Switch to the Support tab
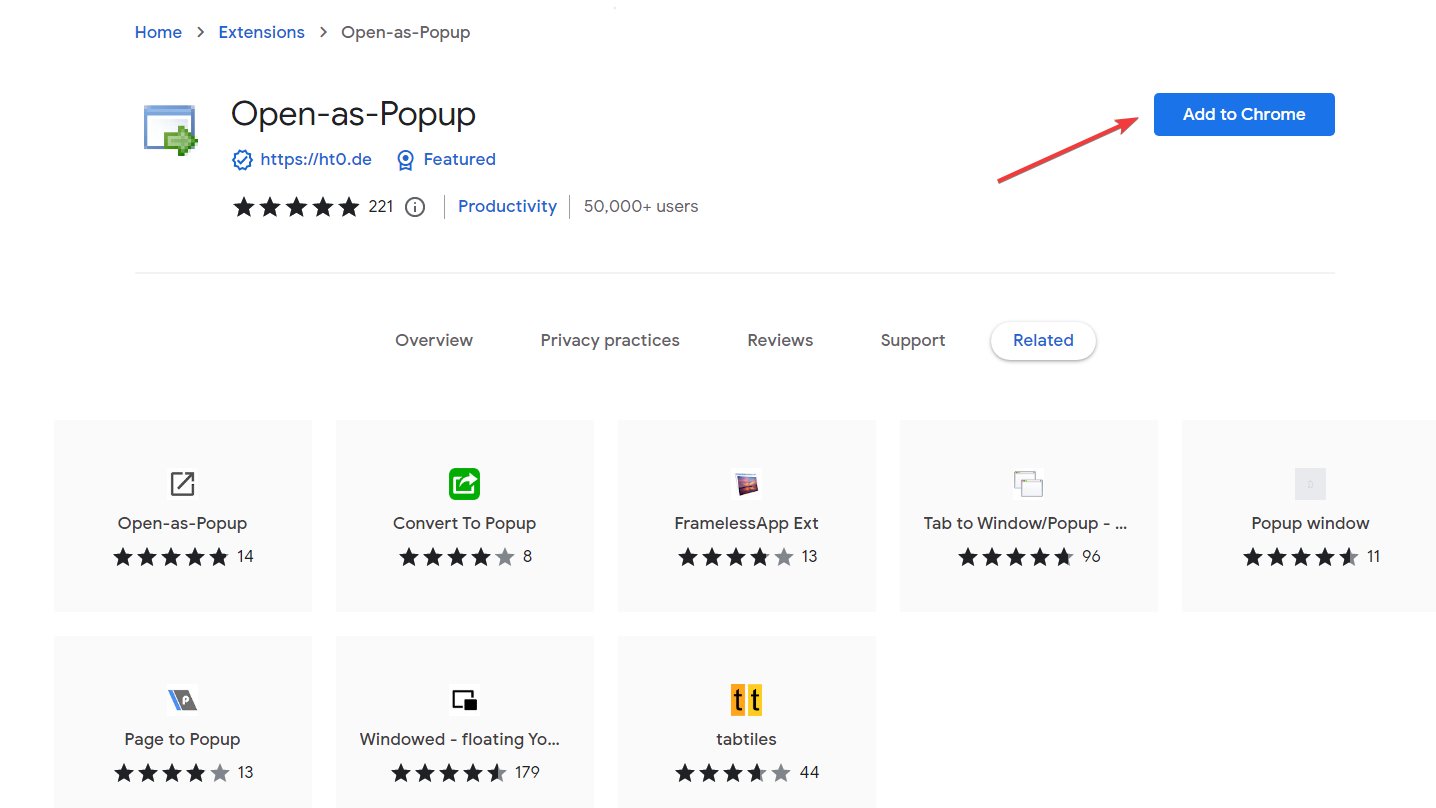Screen dimensions: 1436x808 (x=912, y=340)
